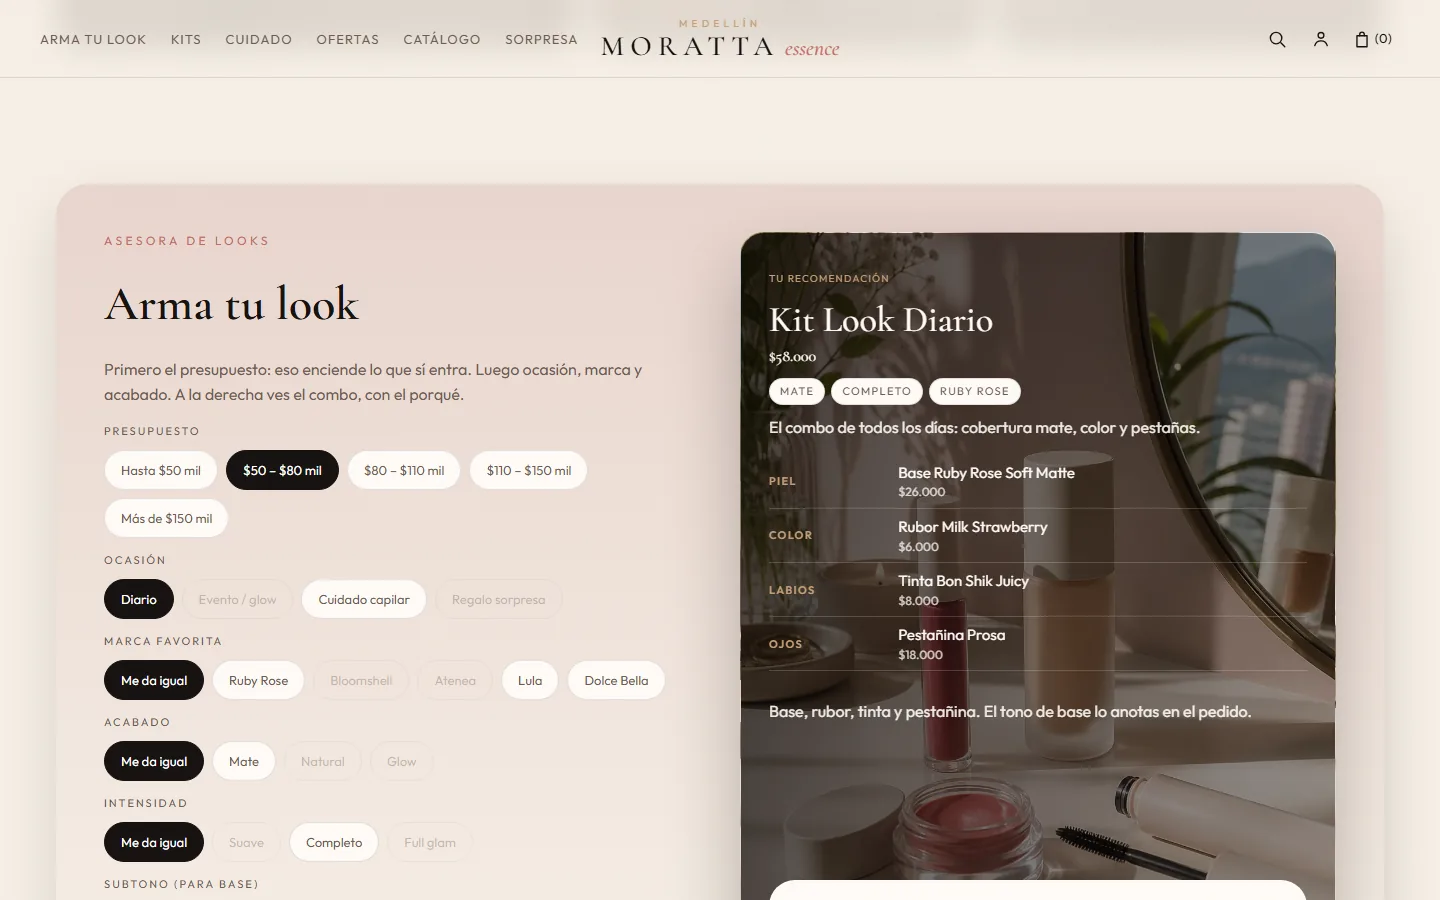This screenshot has height=900, width=1440.
Task: Open the Kits menu item
Action: pyautogui.click(x=186, y=40)
